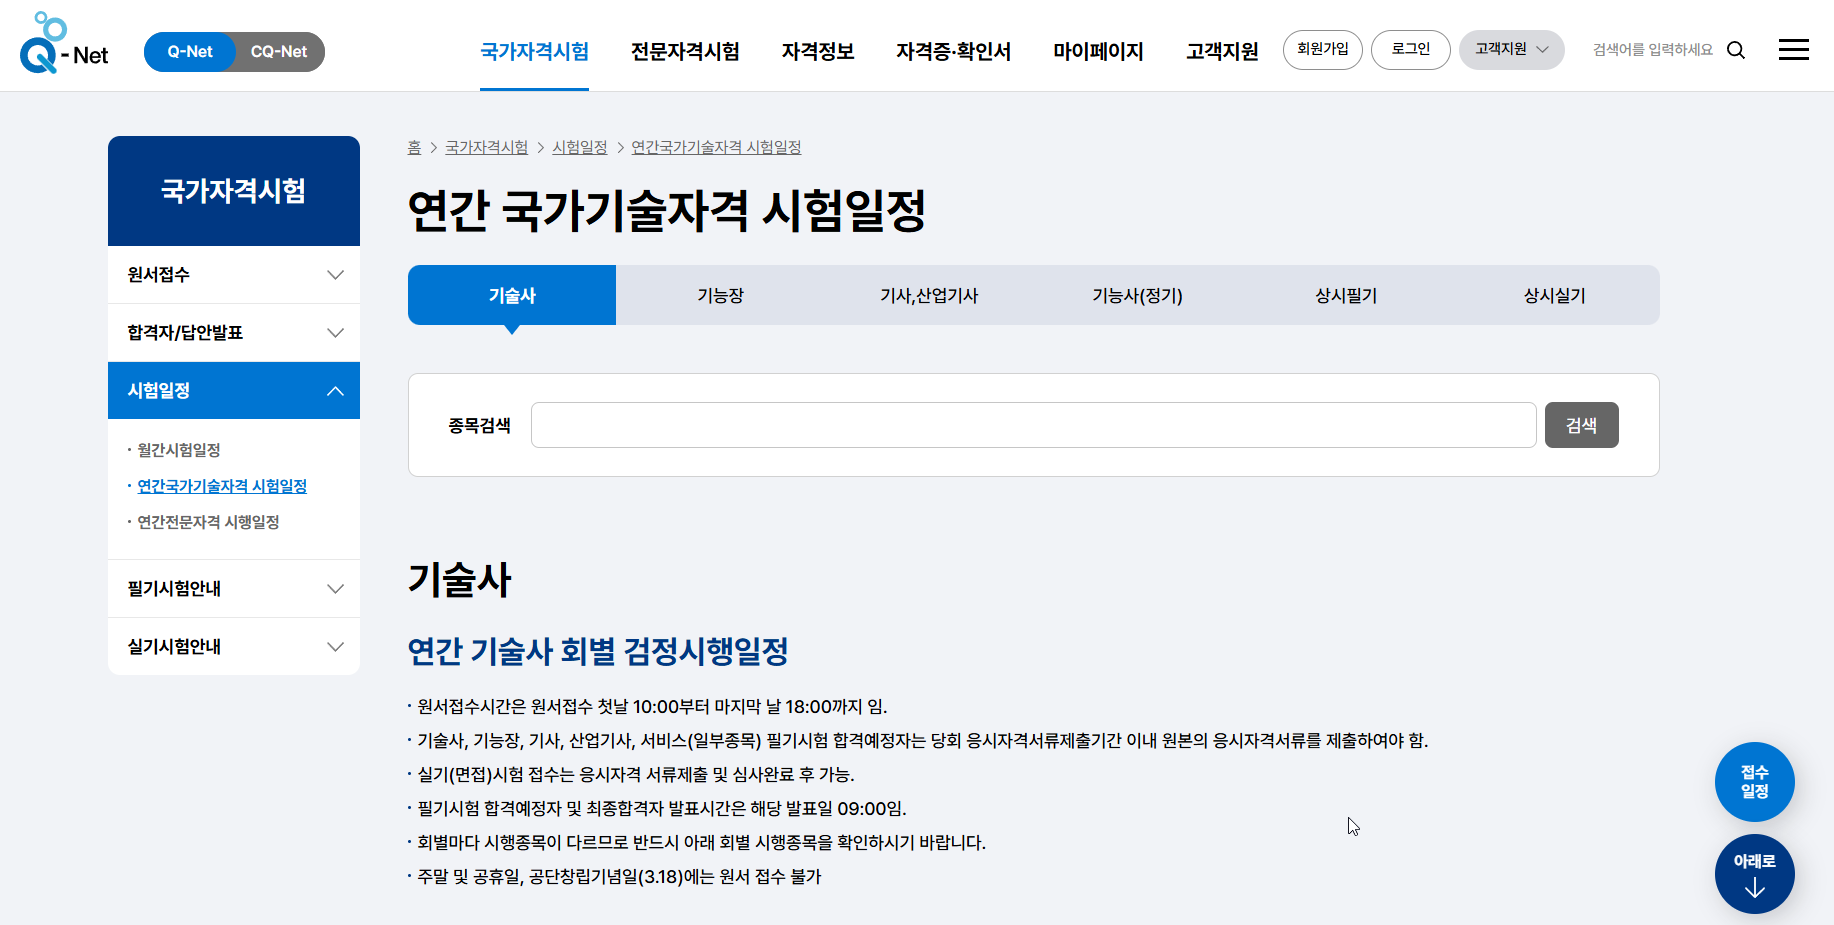Click the Q-Net logo

62,45
